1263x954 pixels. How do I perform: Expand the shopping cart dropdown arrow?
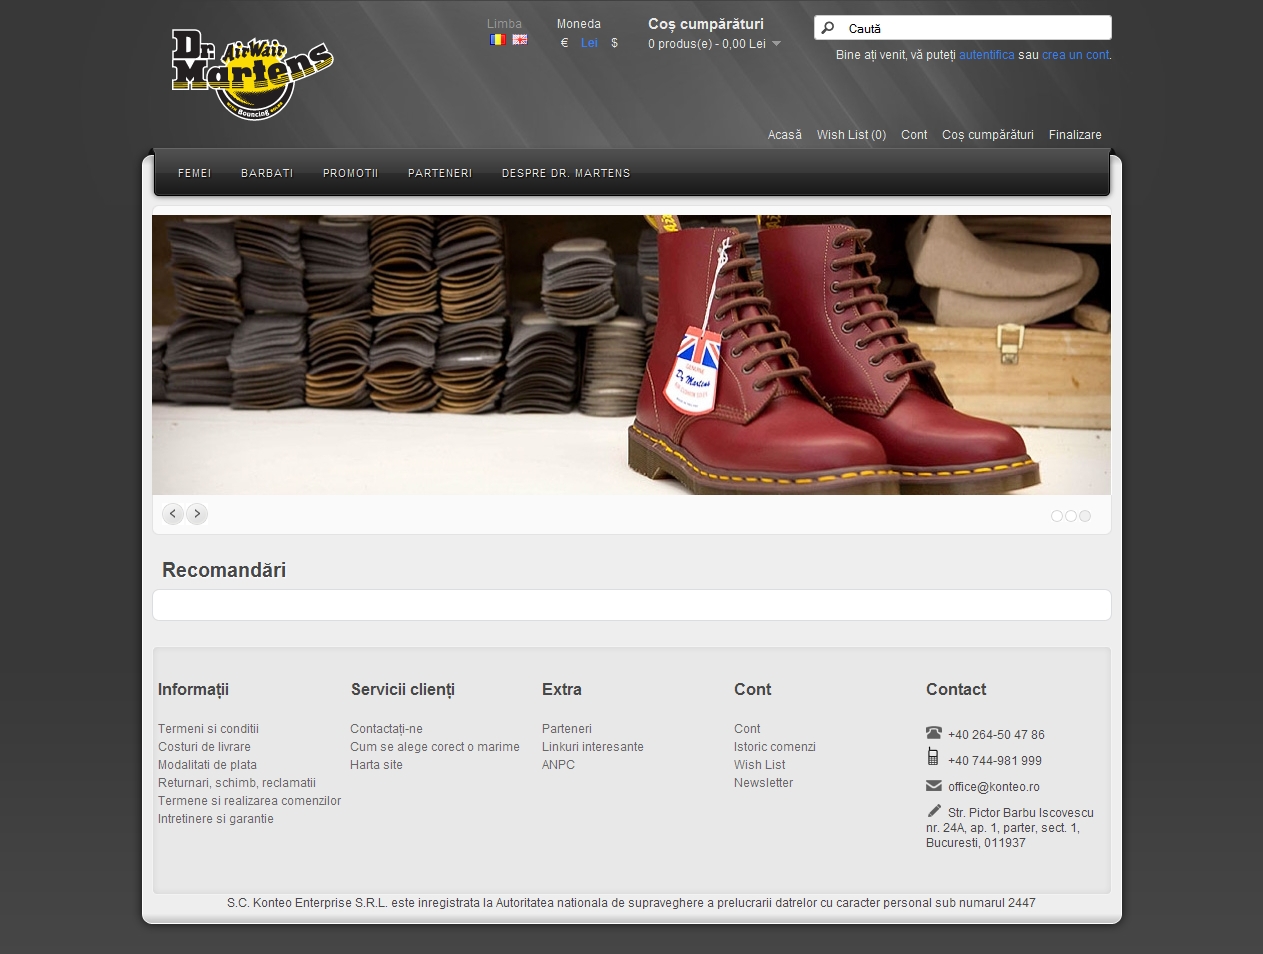pos(777,44)
